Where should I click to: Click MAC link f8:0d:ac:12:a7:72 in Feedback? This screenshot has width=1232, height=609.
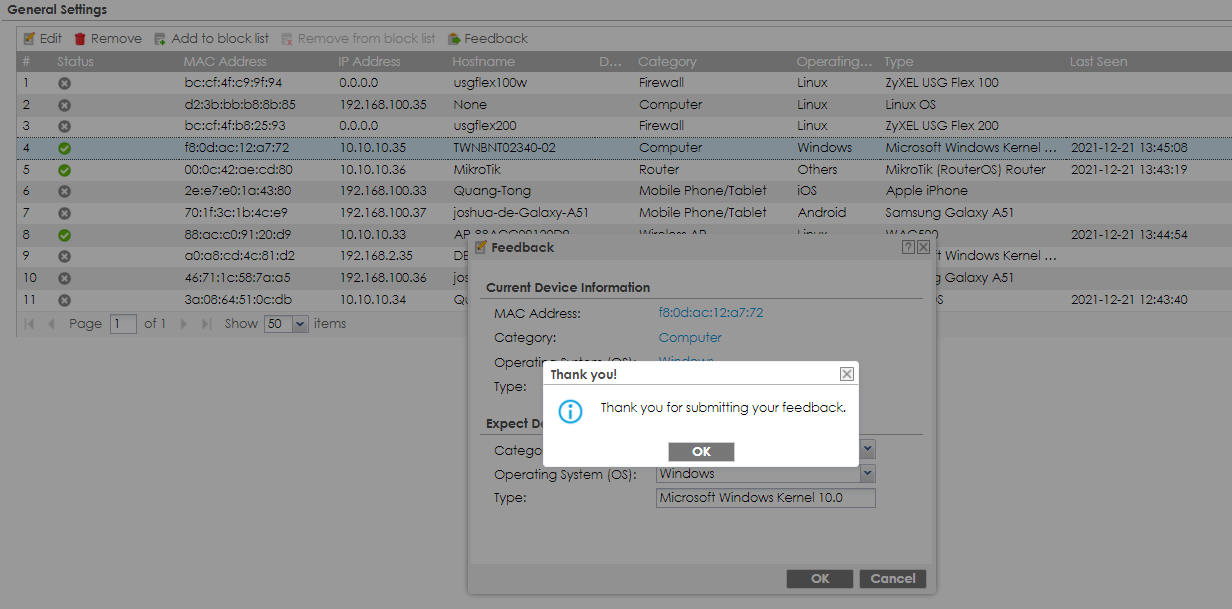tap(711, 313)
